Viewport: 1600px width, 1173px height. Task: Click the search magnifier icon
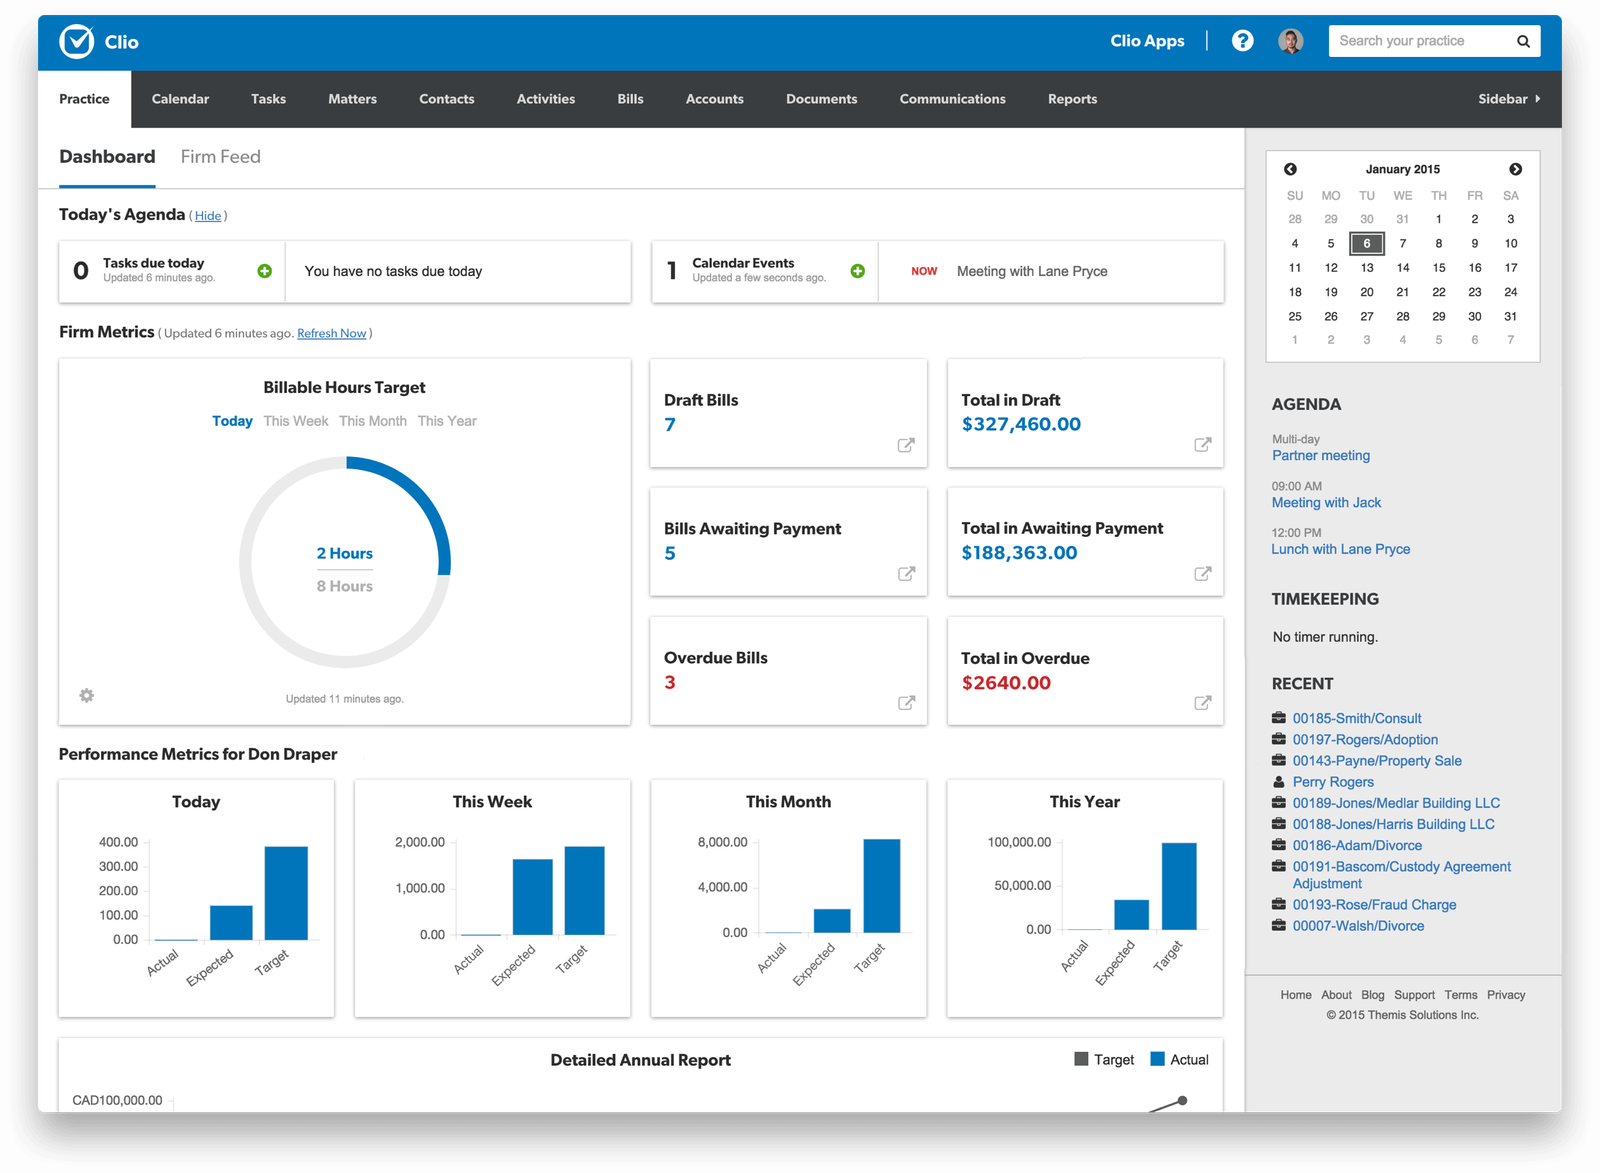1523,41
